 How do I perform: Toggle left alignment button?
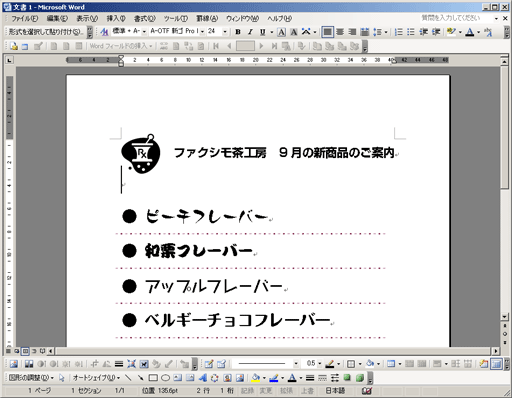(328, 32)
